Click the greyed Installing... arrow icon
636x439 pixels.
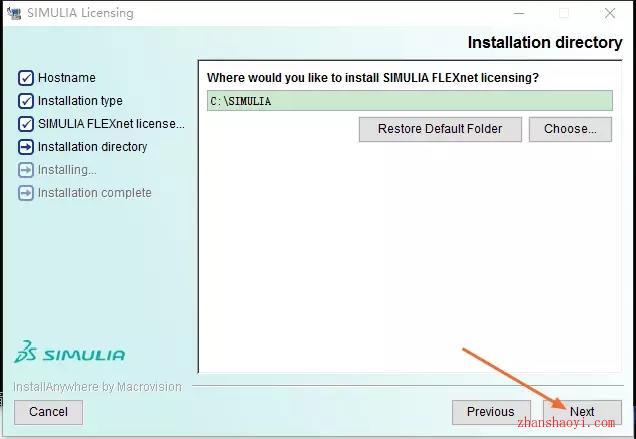[26, 170]
